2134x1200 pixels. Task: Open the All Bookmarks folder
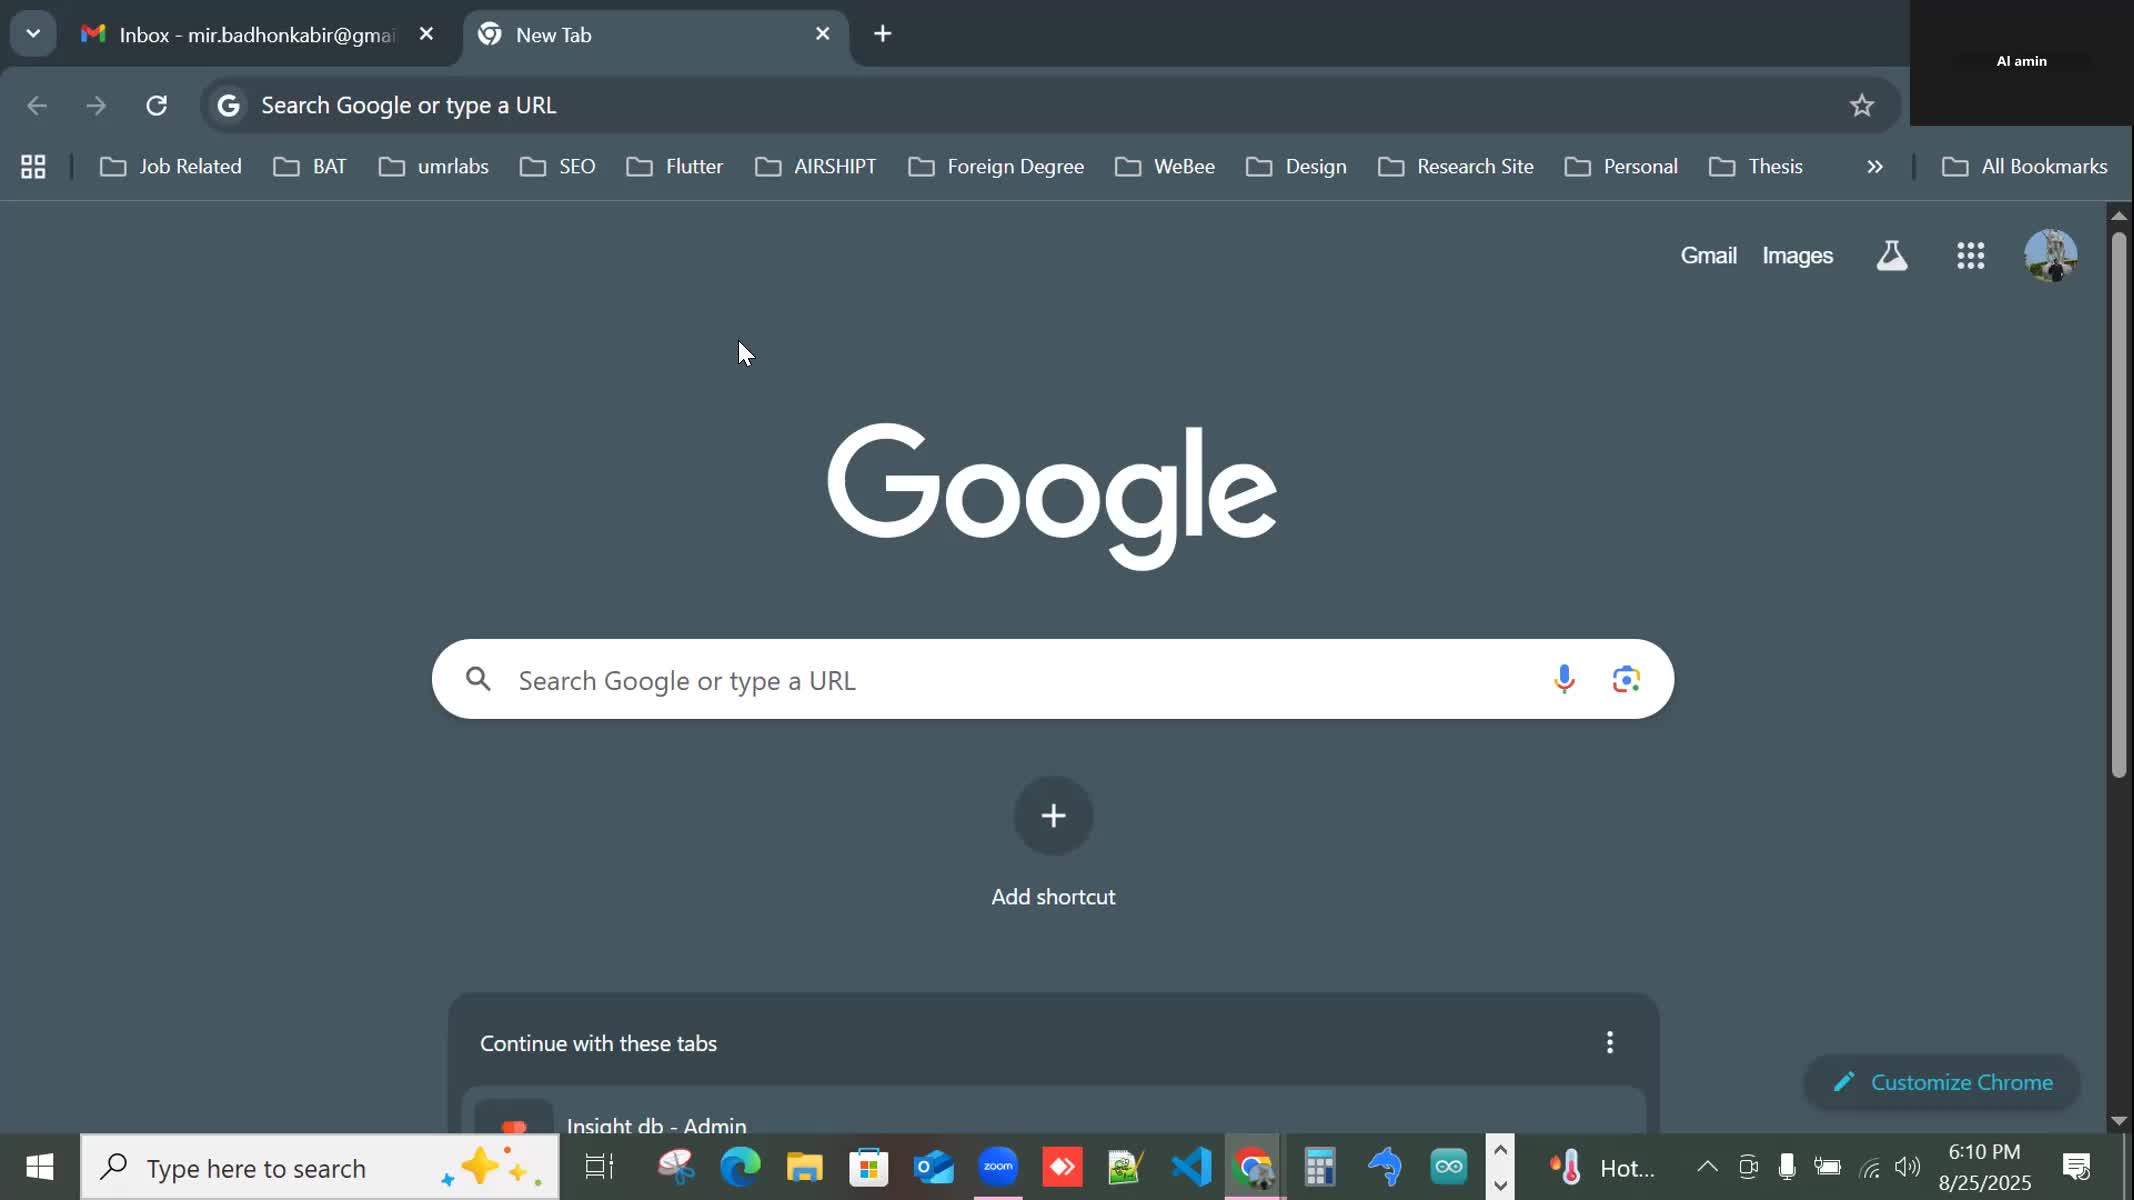pyautogui.click(x=2025, y=166)
